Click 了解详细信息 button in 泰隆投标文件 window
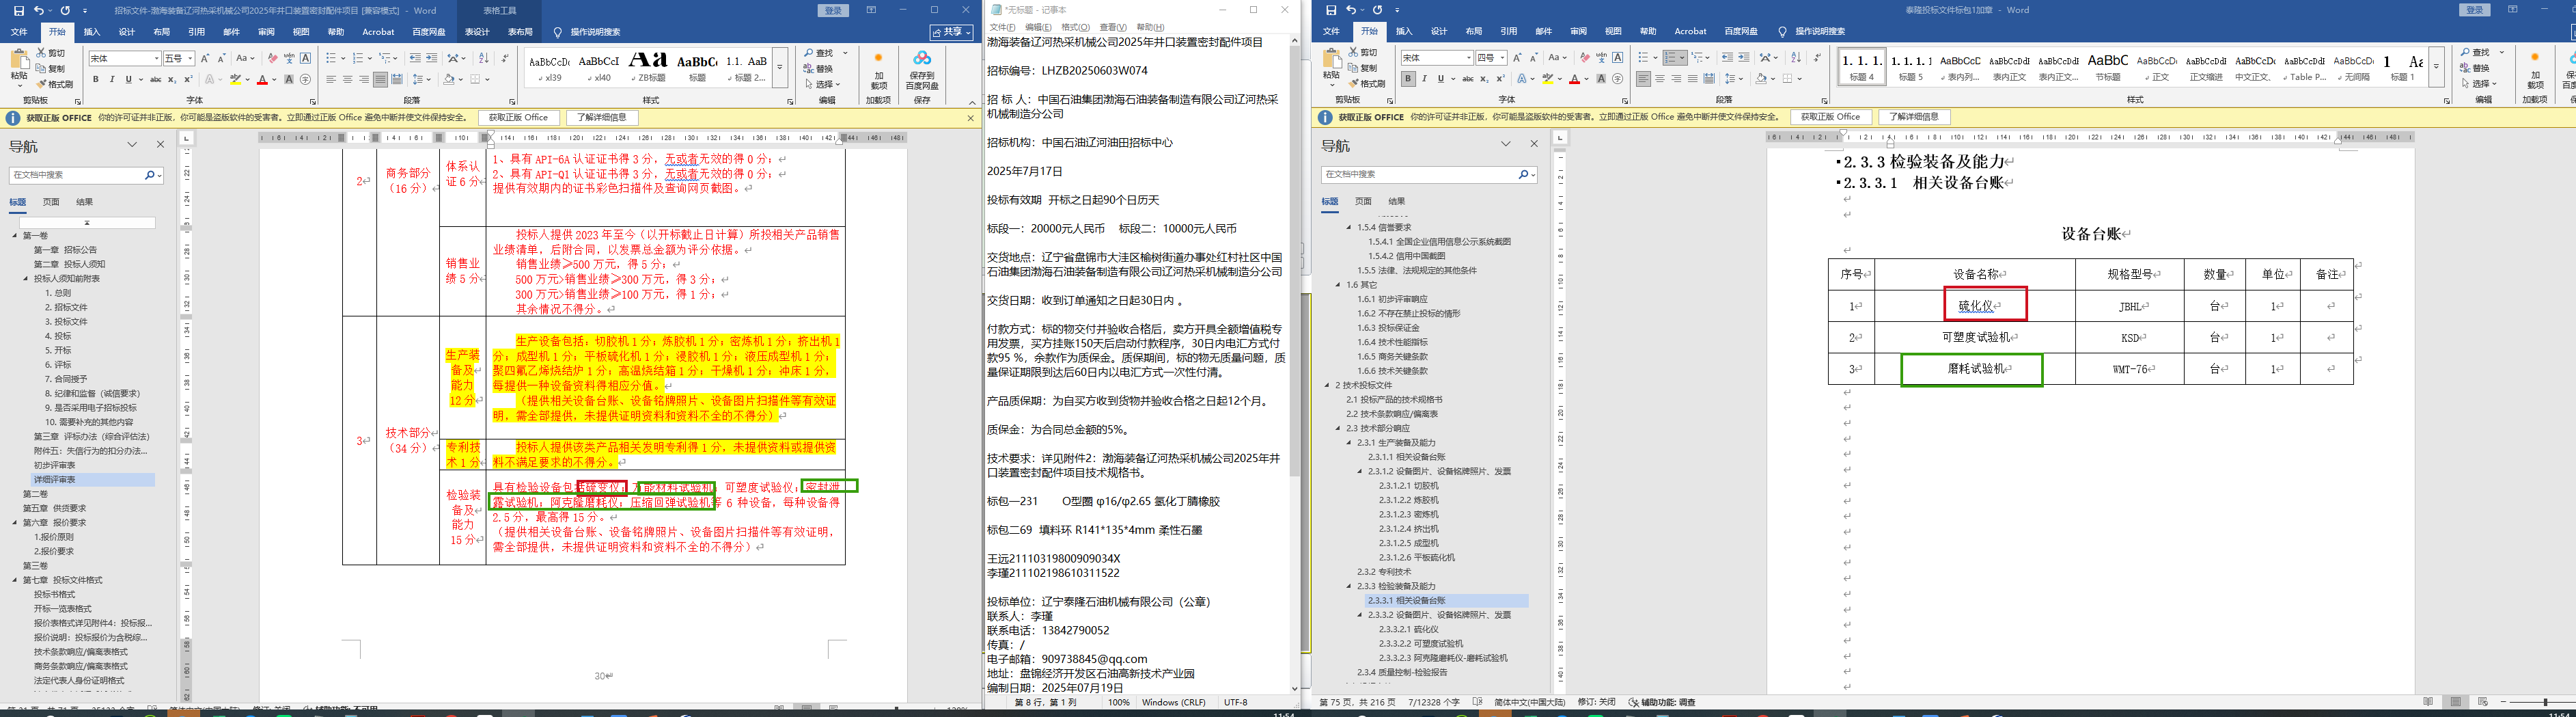The height and width of the screenshot is (717, 2576). pyautogui.click(x=1914, y=117)
